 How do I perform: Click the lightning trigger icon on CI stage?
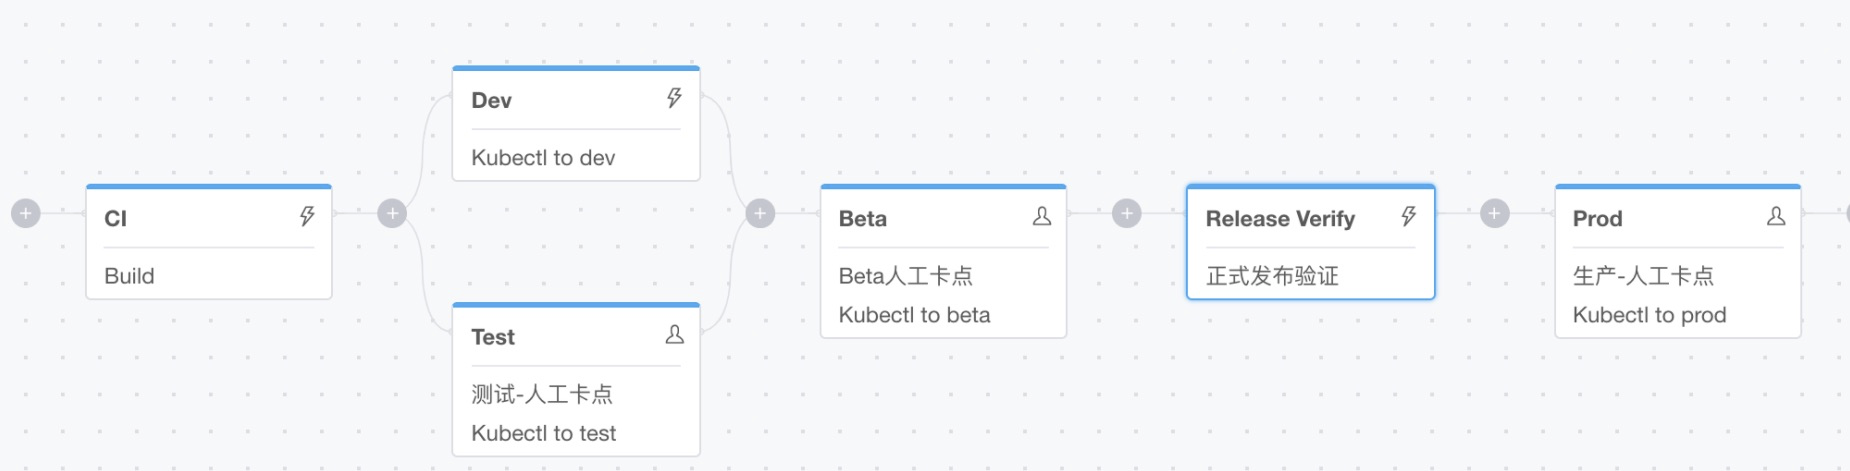point(307,216)
